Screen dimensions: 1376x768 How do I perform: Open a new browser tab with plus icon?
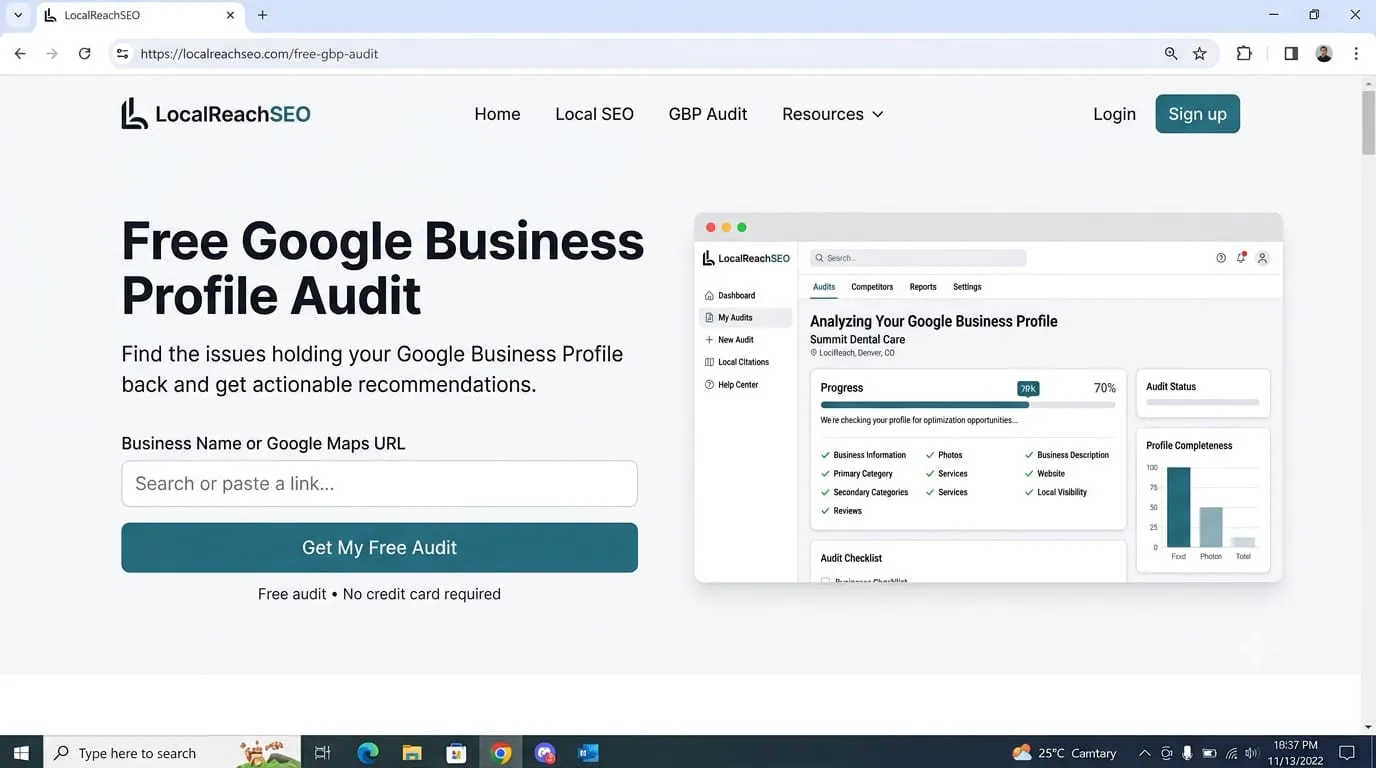click(x=262, y=15)
